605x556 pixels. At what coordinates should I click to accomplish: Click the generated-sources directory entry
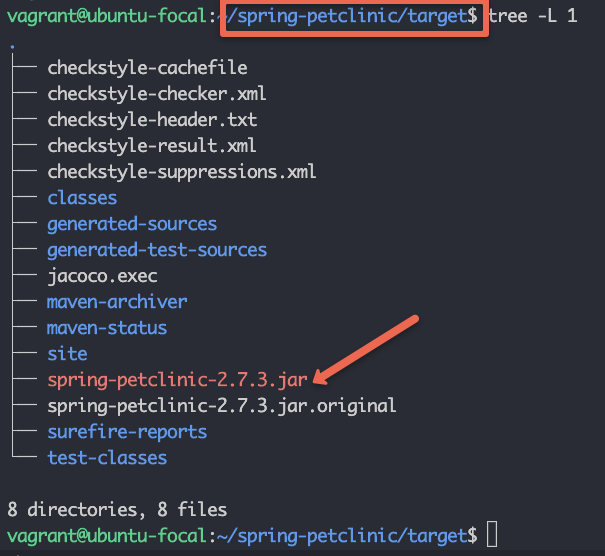pos(132,224)
